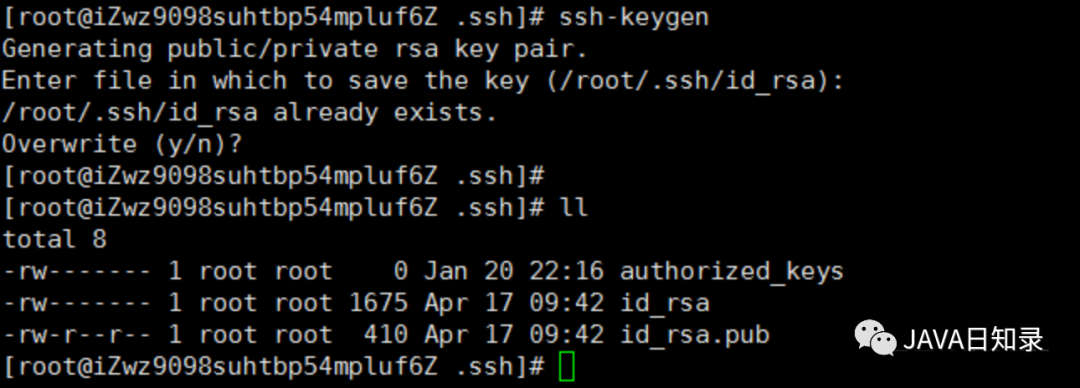Viewport: 1080px width, 388px height.
Task: Click the JAVA日知录 watermark text
Action: coord(973,339)
